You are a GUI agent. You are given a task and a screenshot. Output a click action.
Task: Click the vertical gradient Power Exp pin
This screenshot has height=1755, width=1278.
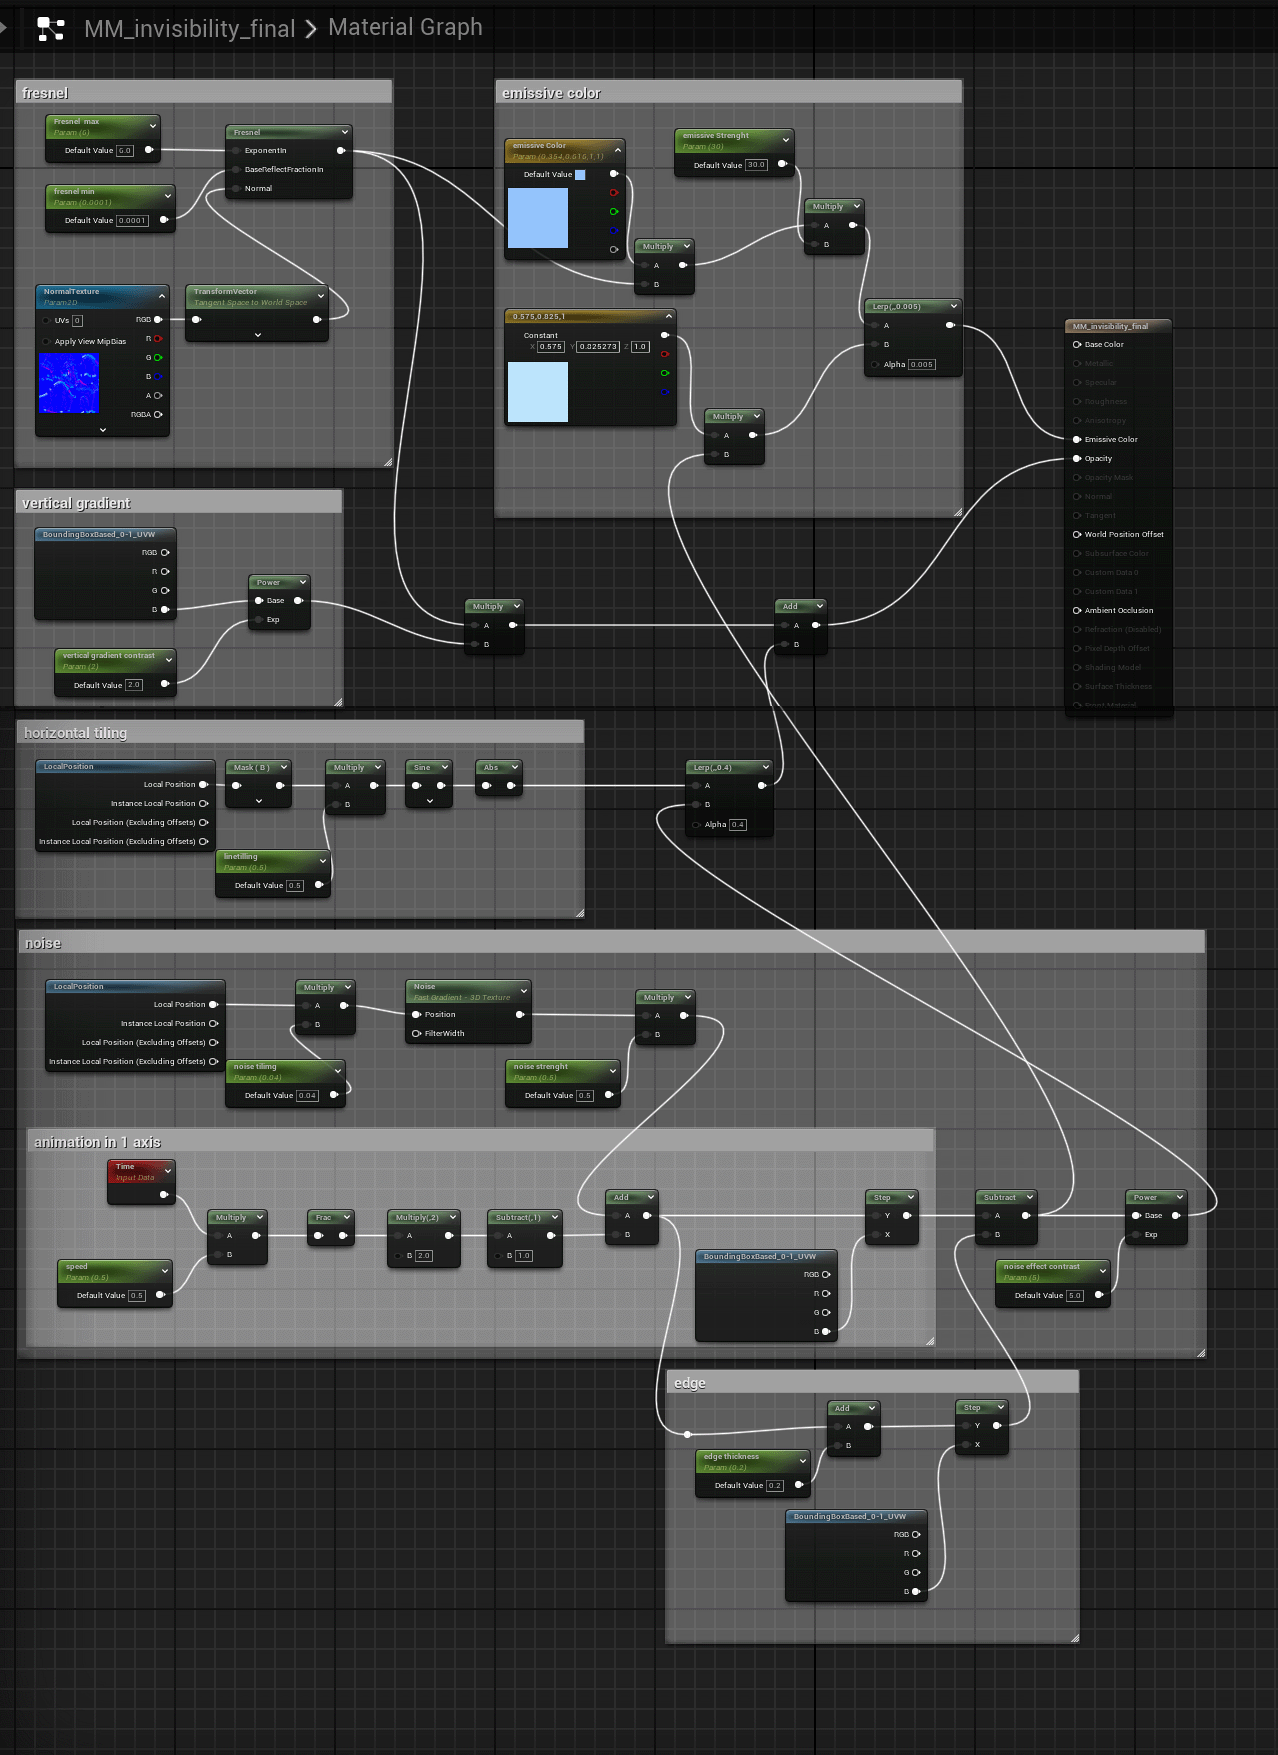258,620
